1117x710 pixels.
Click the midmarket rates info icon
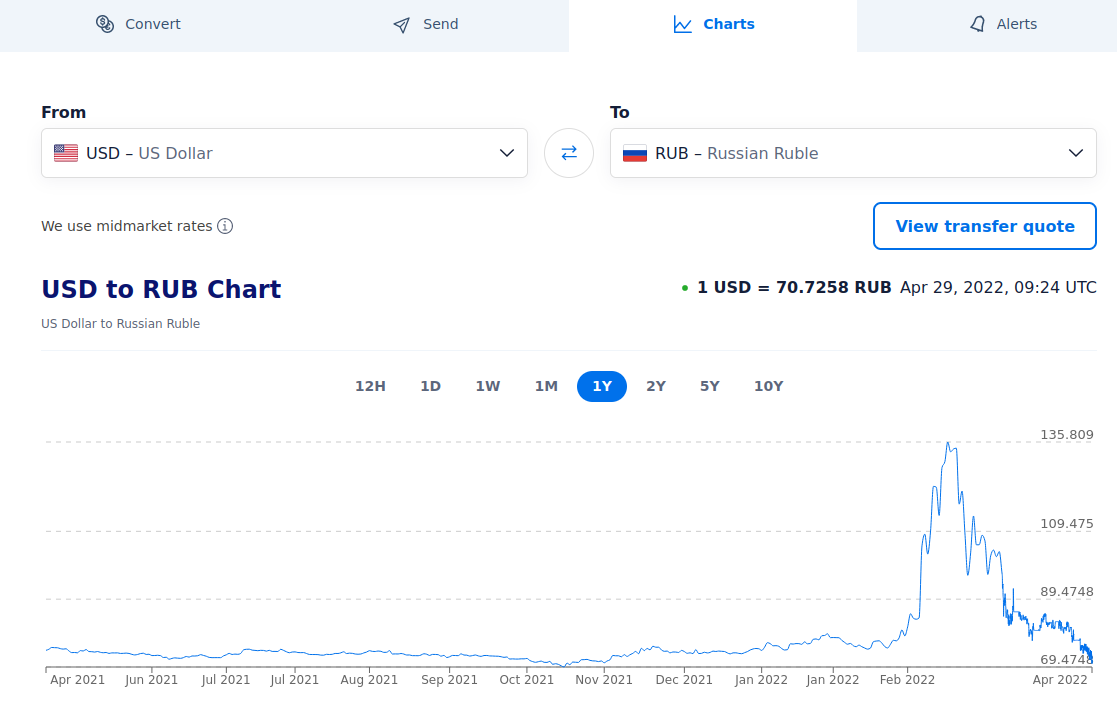click(225, 226)
